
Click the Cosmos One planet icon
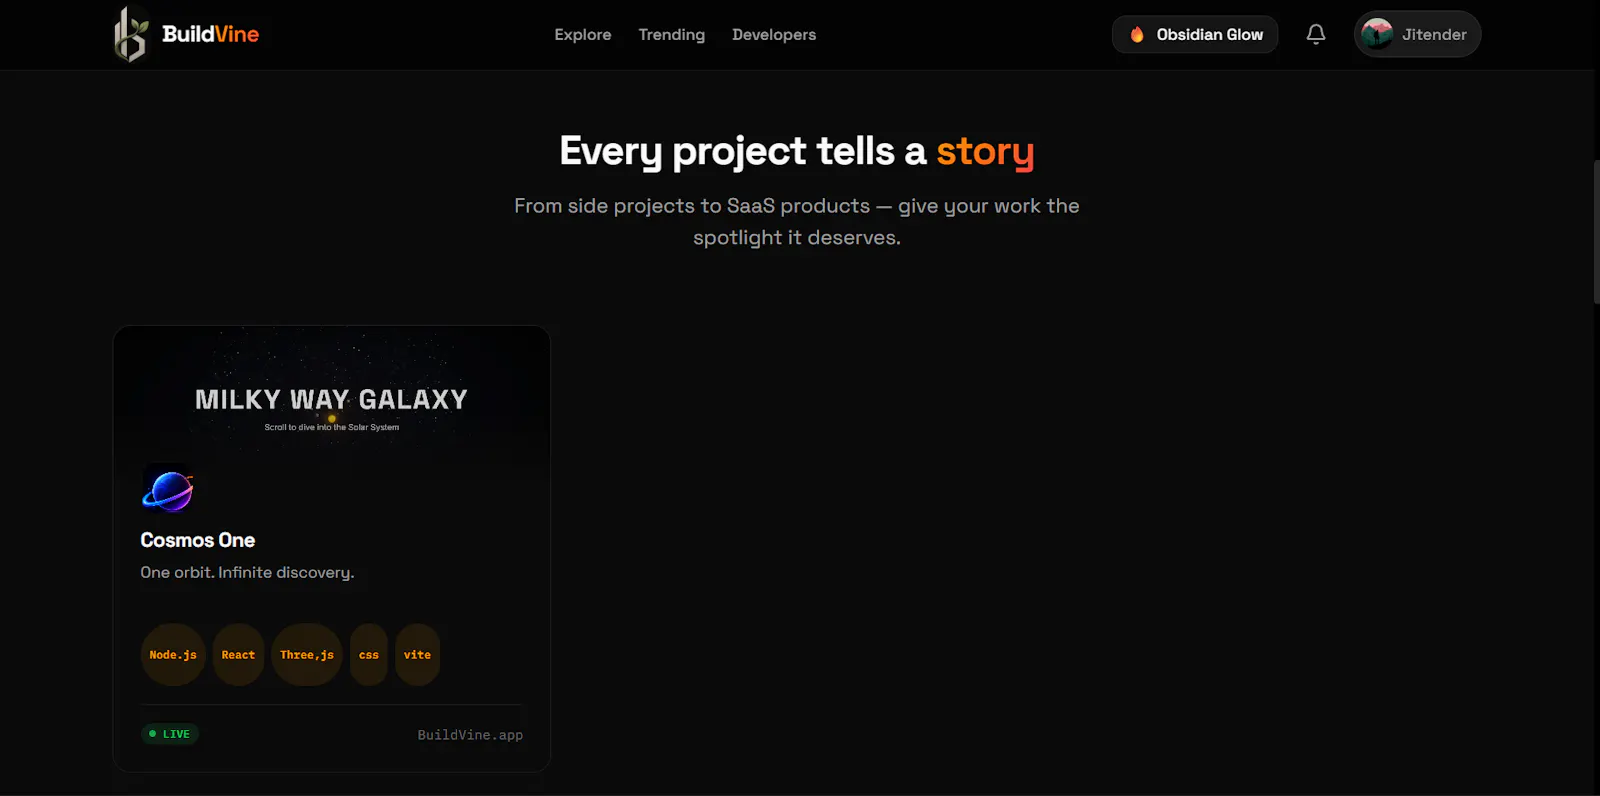(x=168, y=490)
